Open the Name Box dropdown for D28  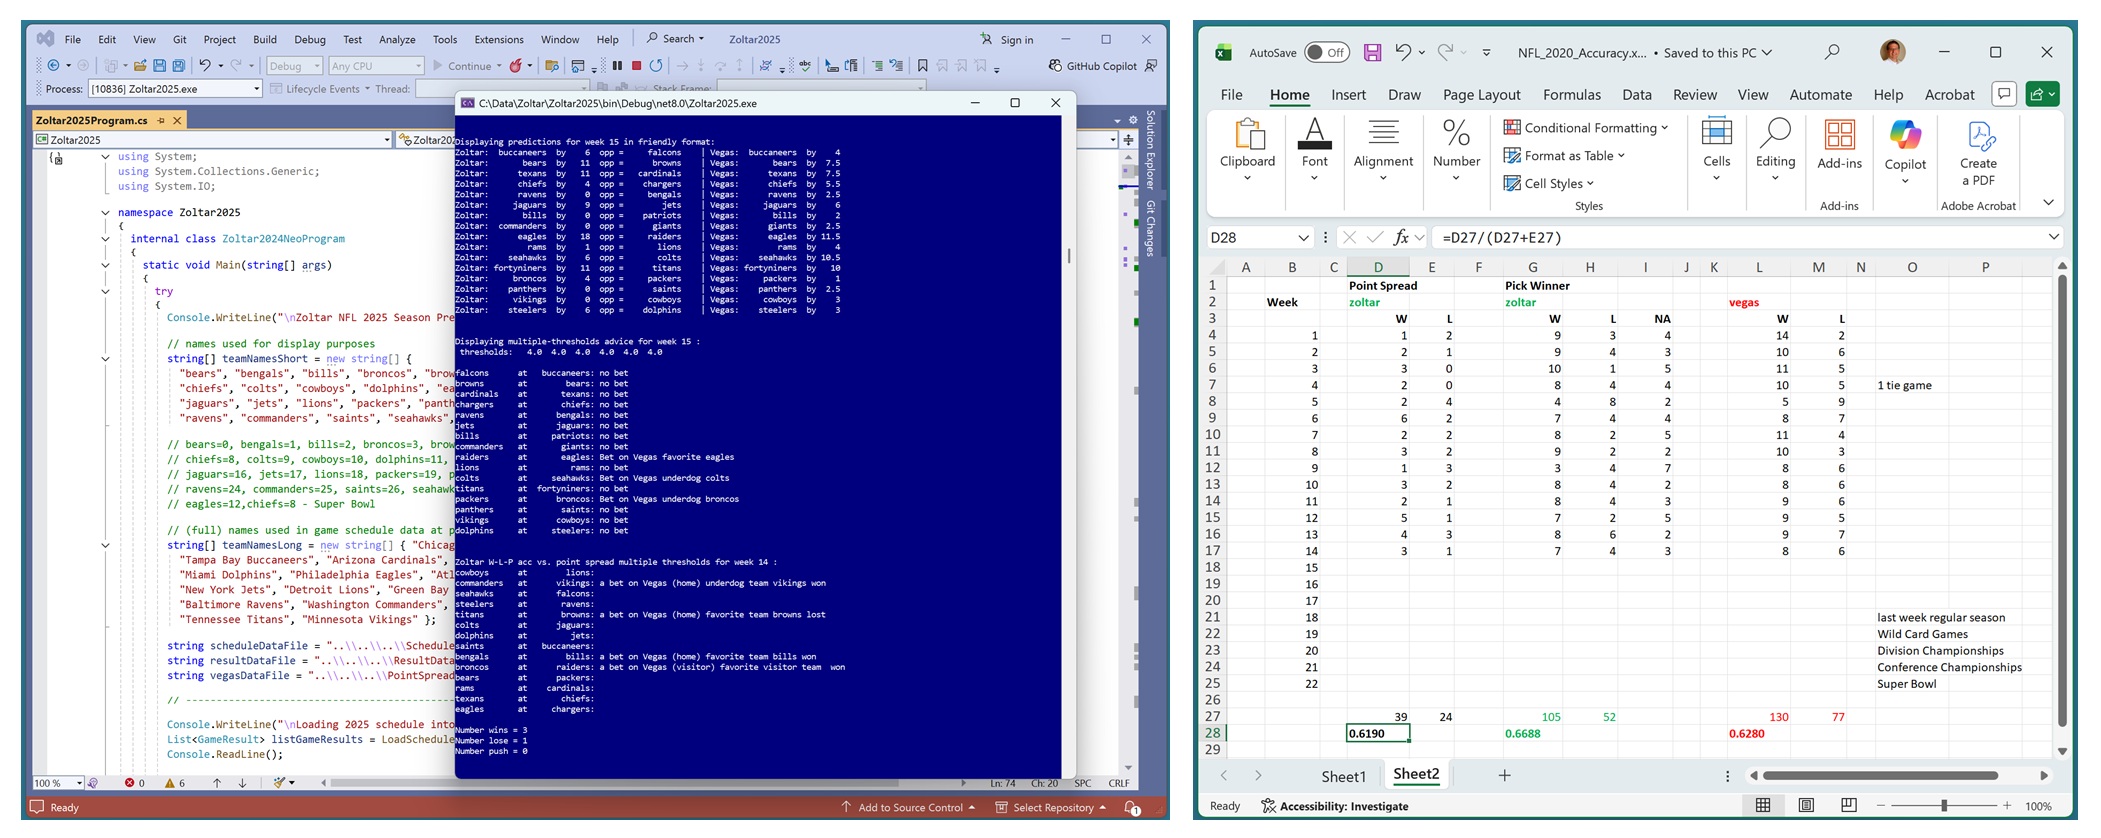pyautogui.click(x=1303, y=238)
